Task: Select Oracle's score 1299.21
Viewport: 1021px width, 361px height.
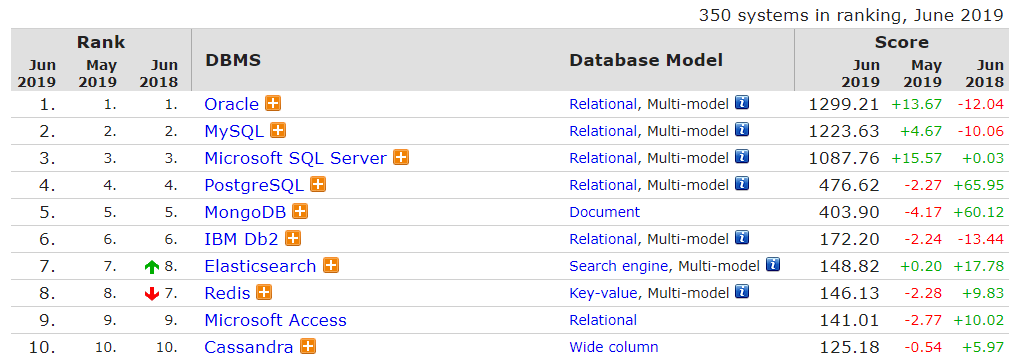Action: coord(843,104)
